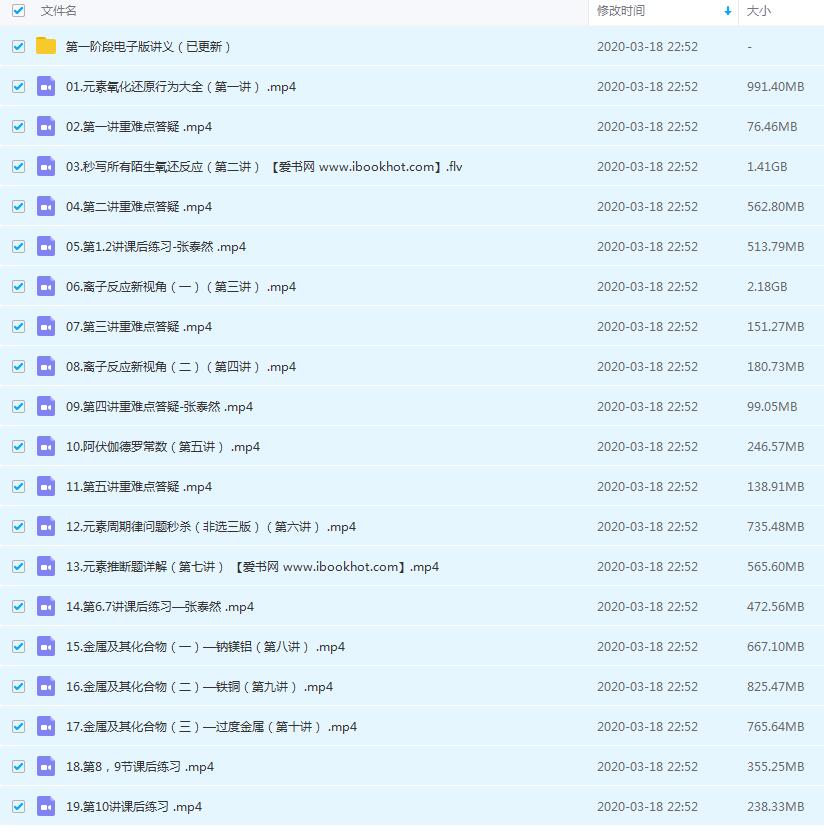Click video icon for 16.金属及其化合物（二）

click(x=46, y=686)
